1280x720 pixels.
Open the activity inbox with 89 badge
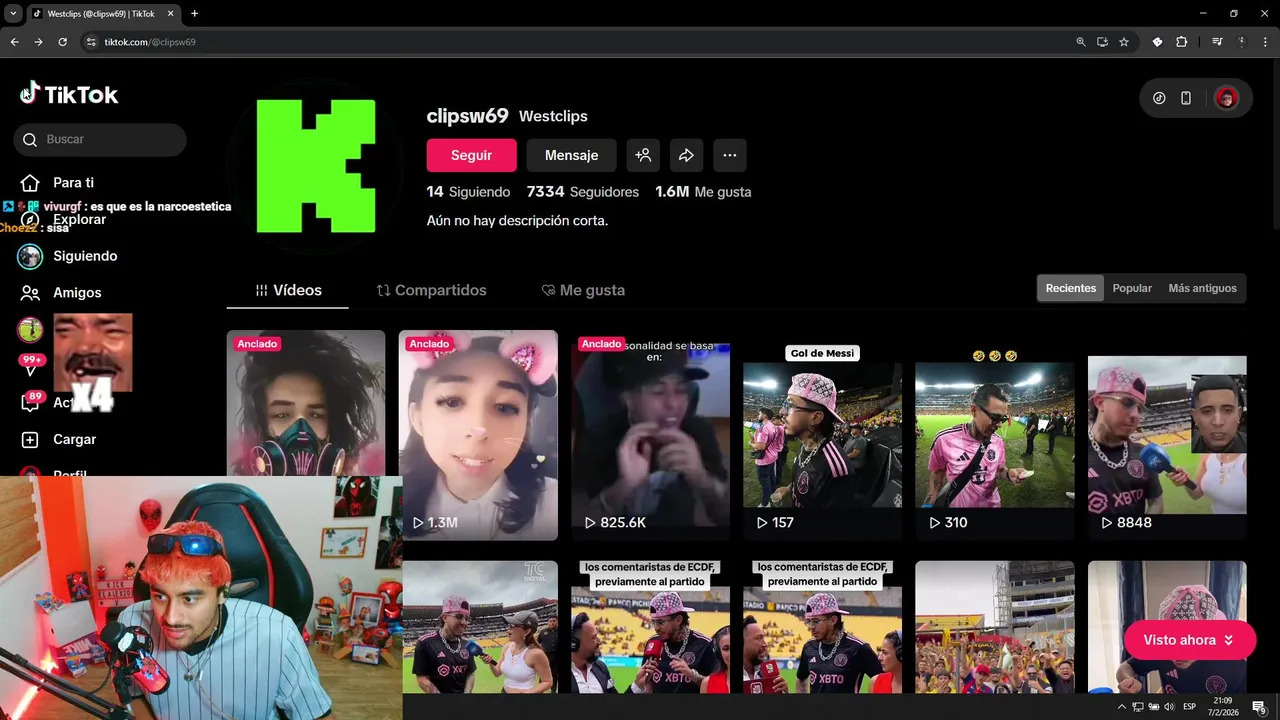pos(31,402)
